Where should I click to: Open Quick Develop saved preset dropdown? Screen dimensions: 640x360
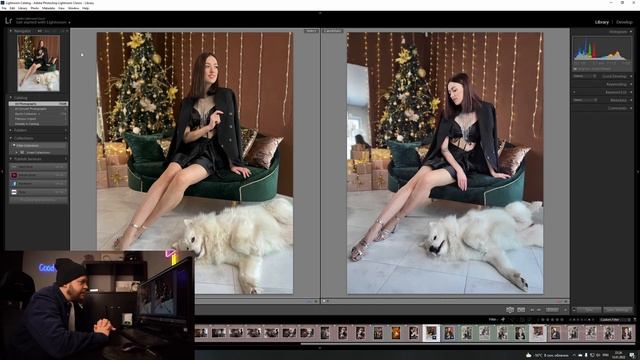(584, 76)
